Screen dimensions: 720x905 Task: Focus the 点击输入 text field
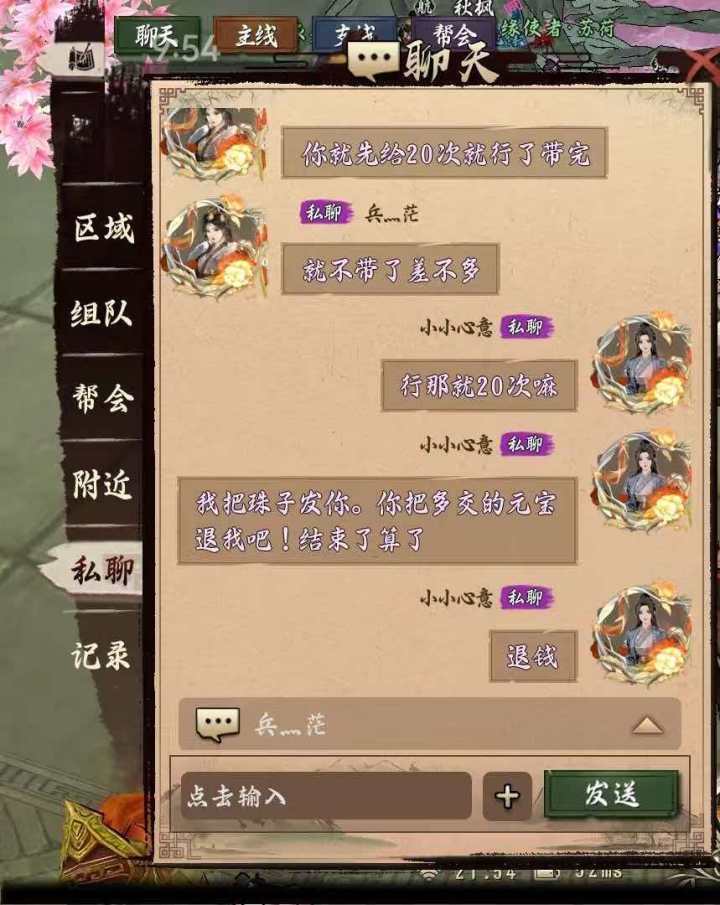point(326,796)
